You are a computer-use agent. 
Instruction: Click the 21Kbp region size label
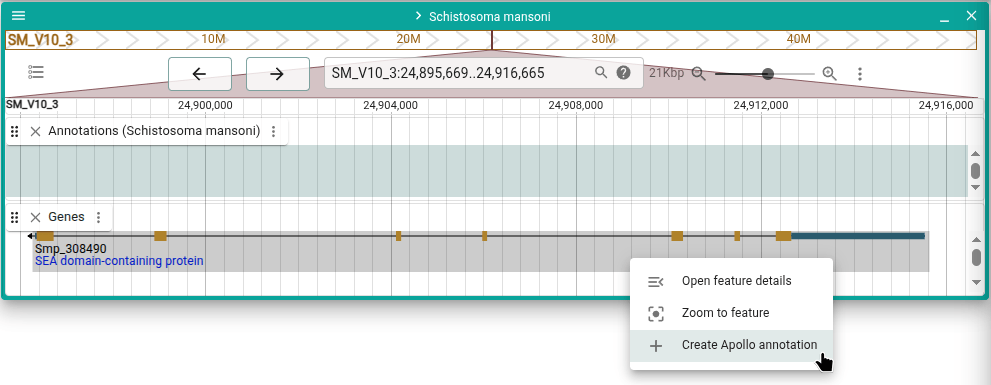667,73
